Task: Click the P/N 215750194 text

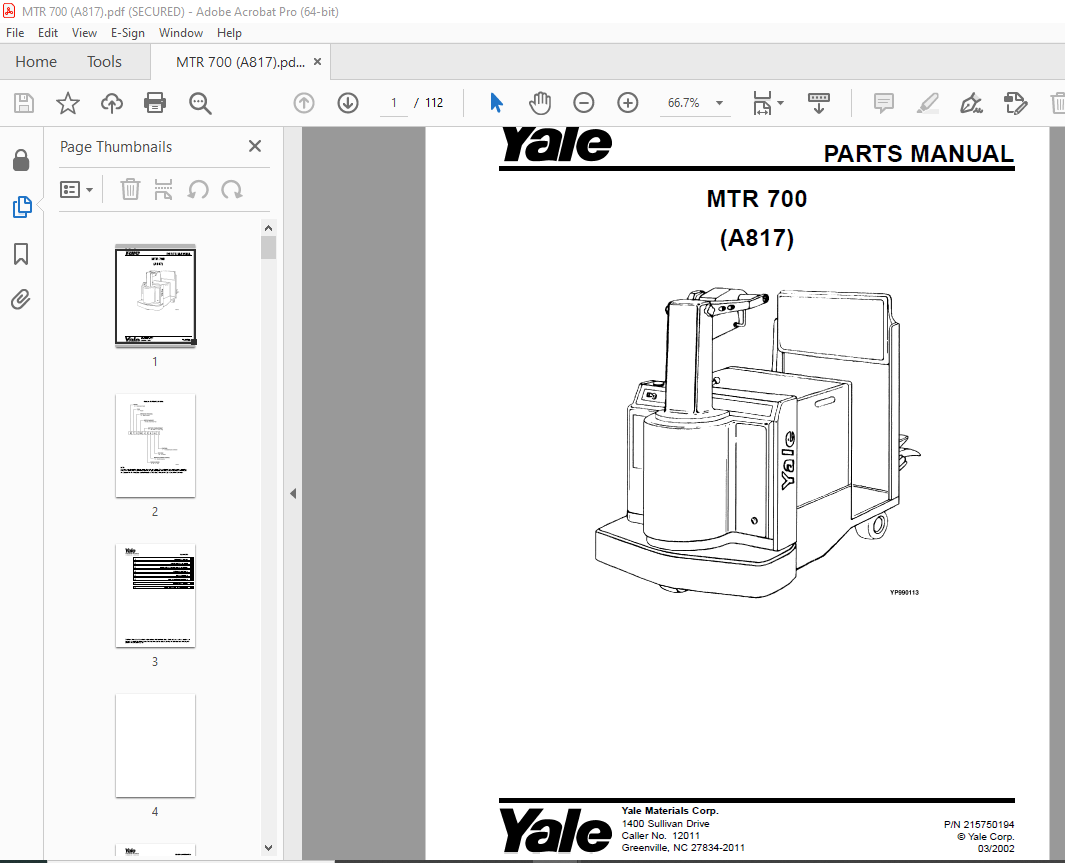Action: (x=979, y=824)
